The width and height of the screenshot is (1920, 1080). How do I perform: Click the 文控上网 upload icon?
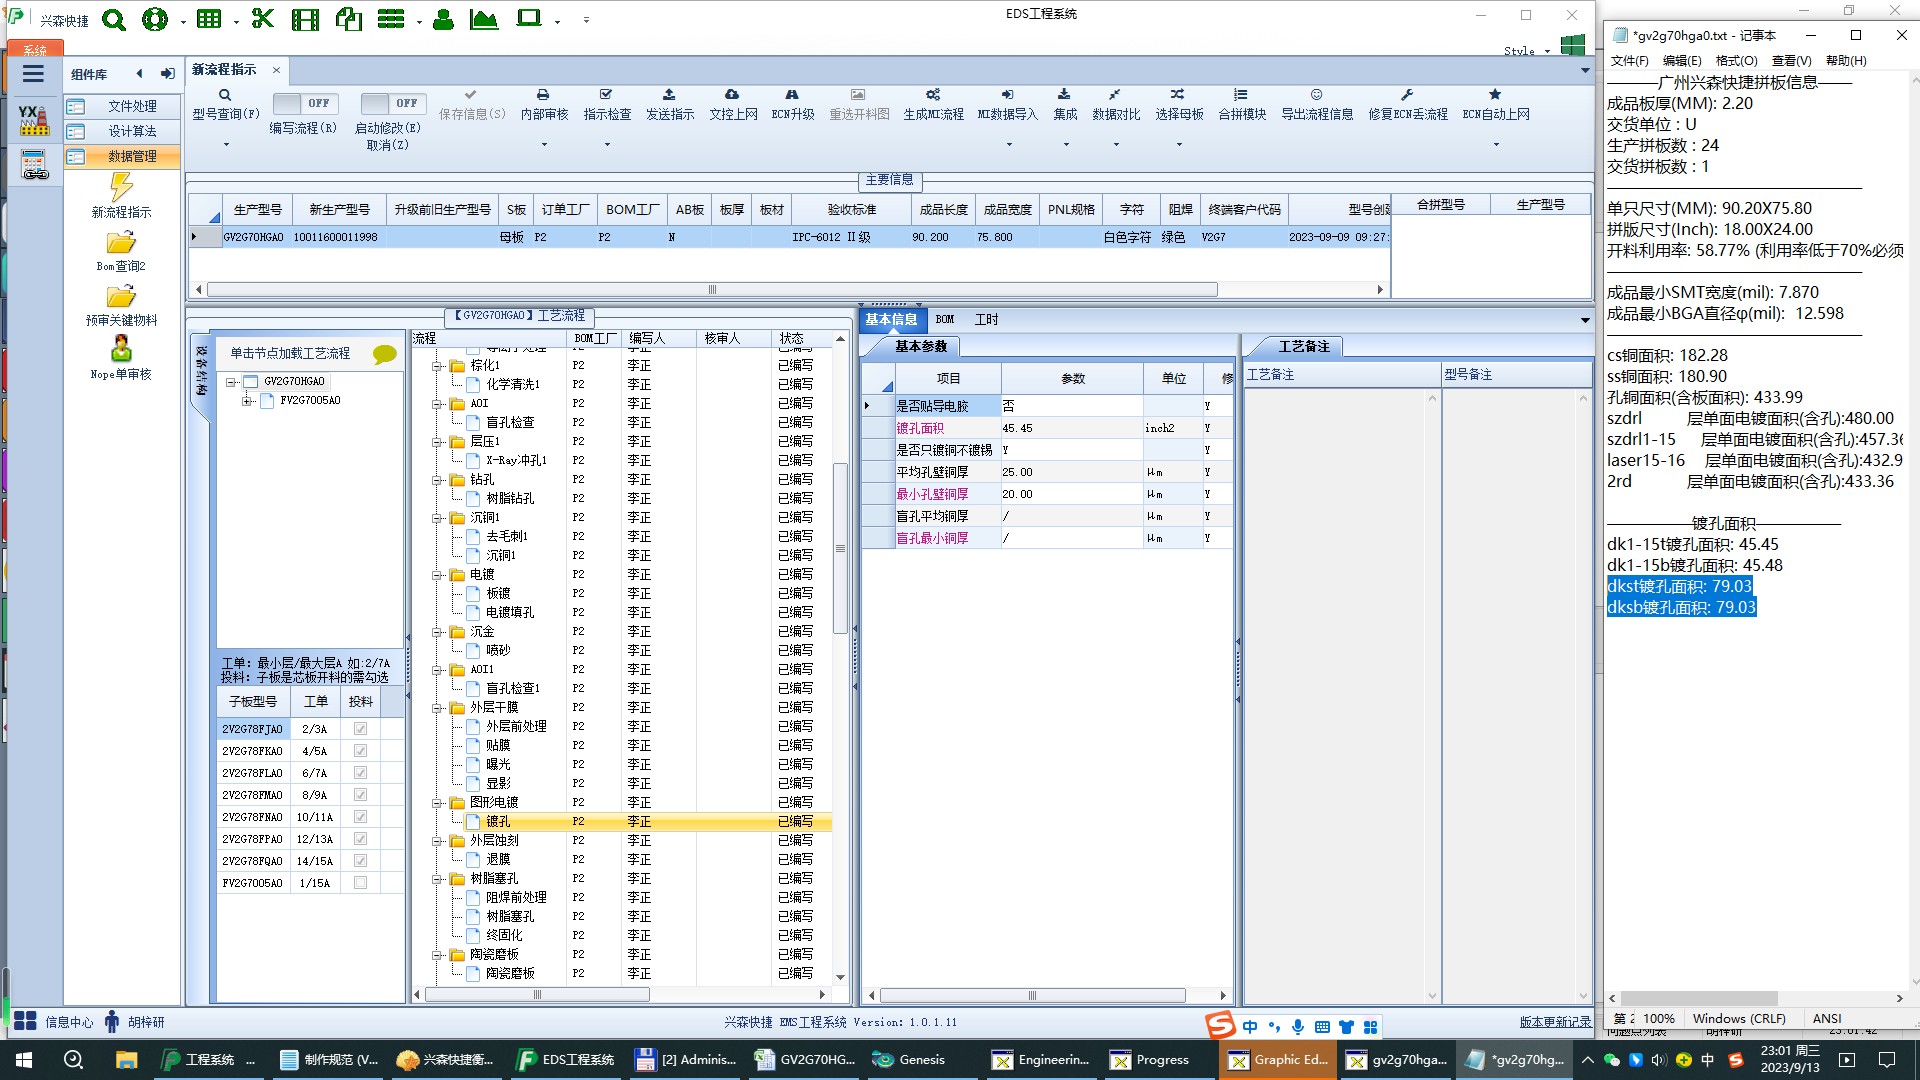[732, 95]
